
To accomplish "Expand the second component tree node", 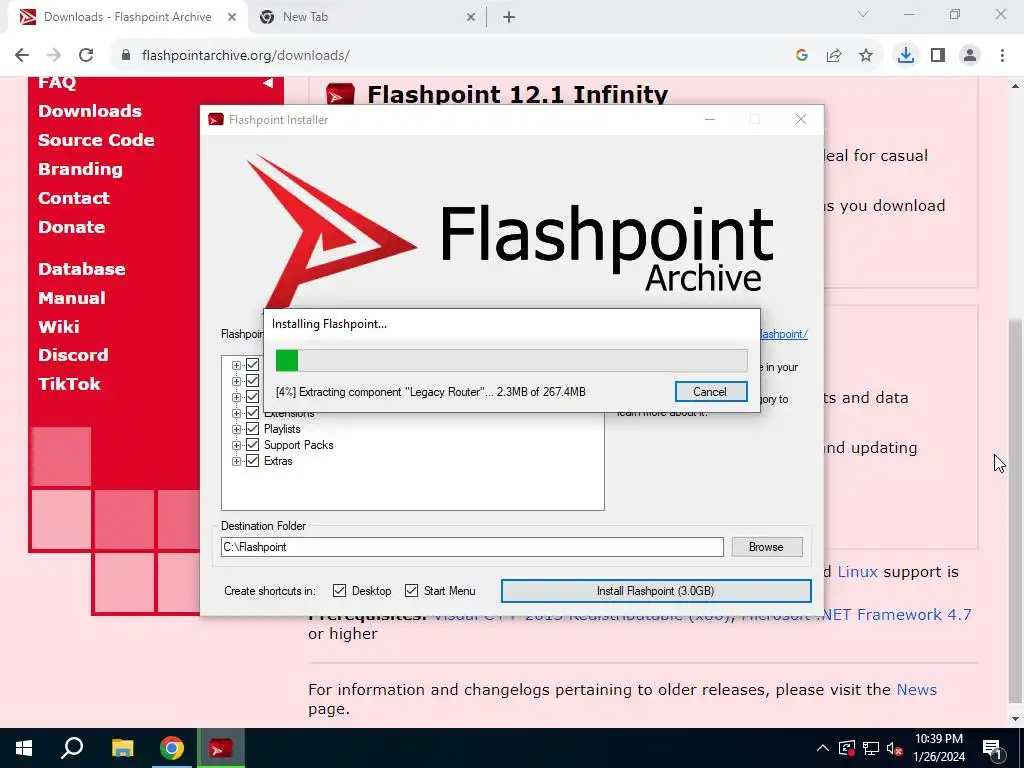I will click(236, 381).
